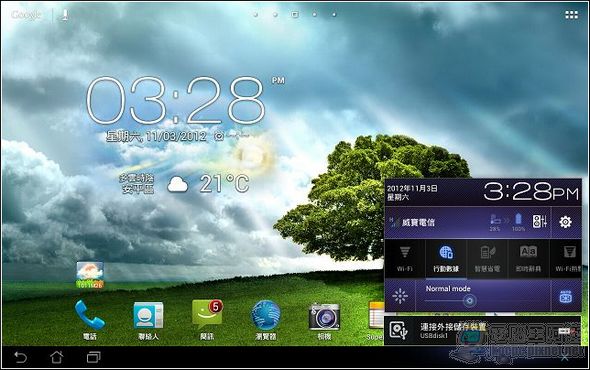Toggle the Wi-Fi hotspot tile
This screenshot has width=590, height=370.
(566, 259)
